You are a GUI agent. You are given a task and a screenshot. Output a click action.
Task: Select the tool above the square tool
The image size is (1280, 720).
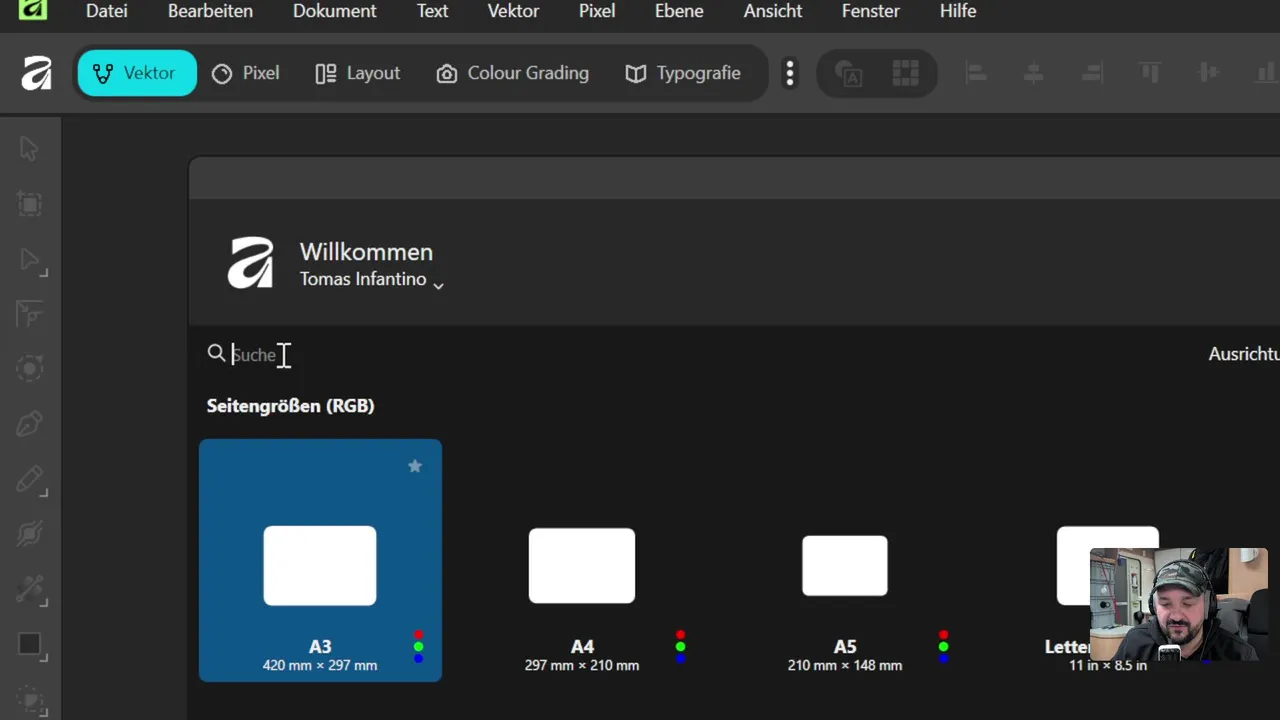pos(29,589)
